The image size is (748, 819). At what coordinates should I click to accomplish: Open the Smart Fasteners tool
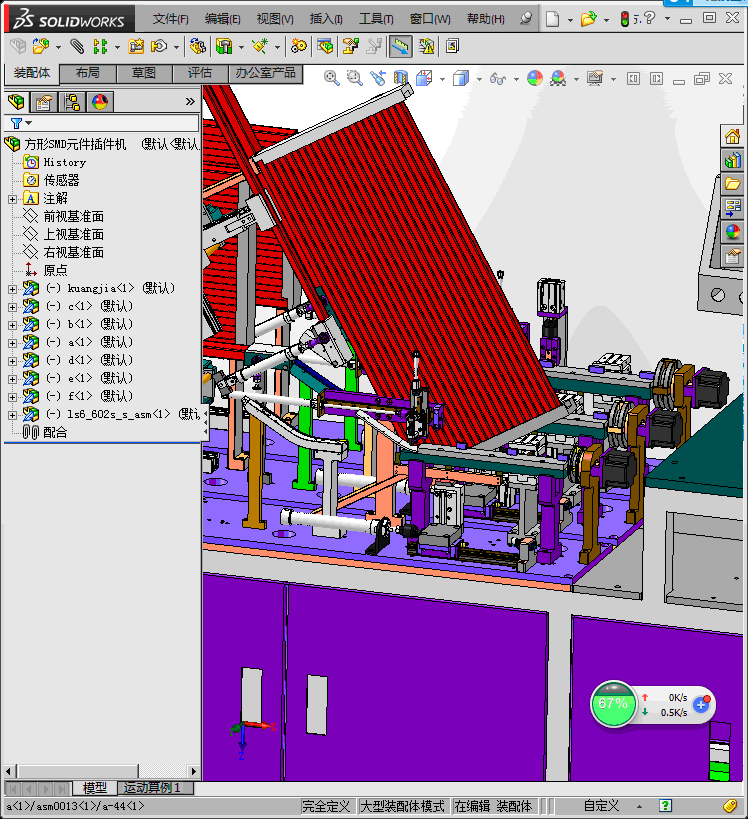click(x=136, y=46)
